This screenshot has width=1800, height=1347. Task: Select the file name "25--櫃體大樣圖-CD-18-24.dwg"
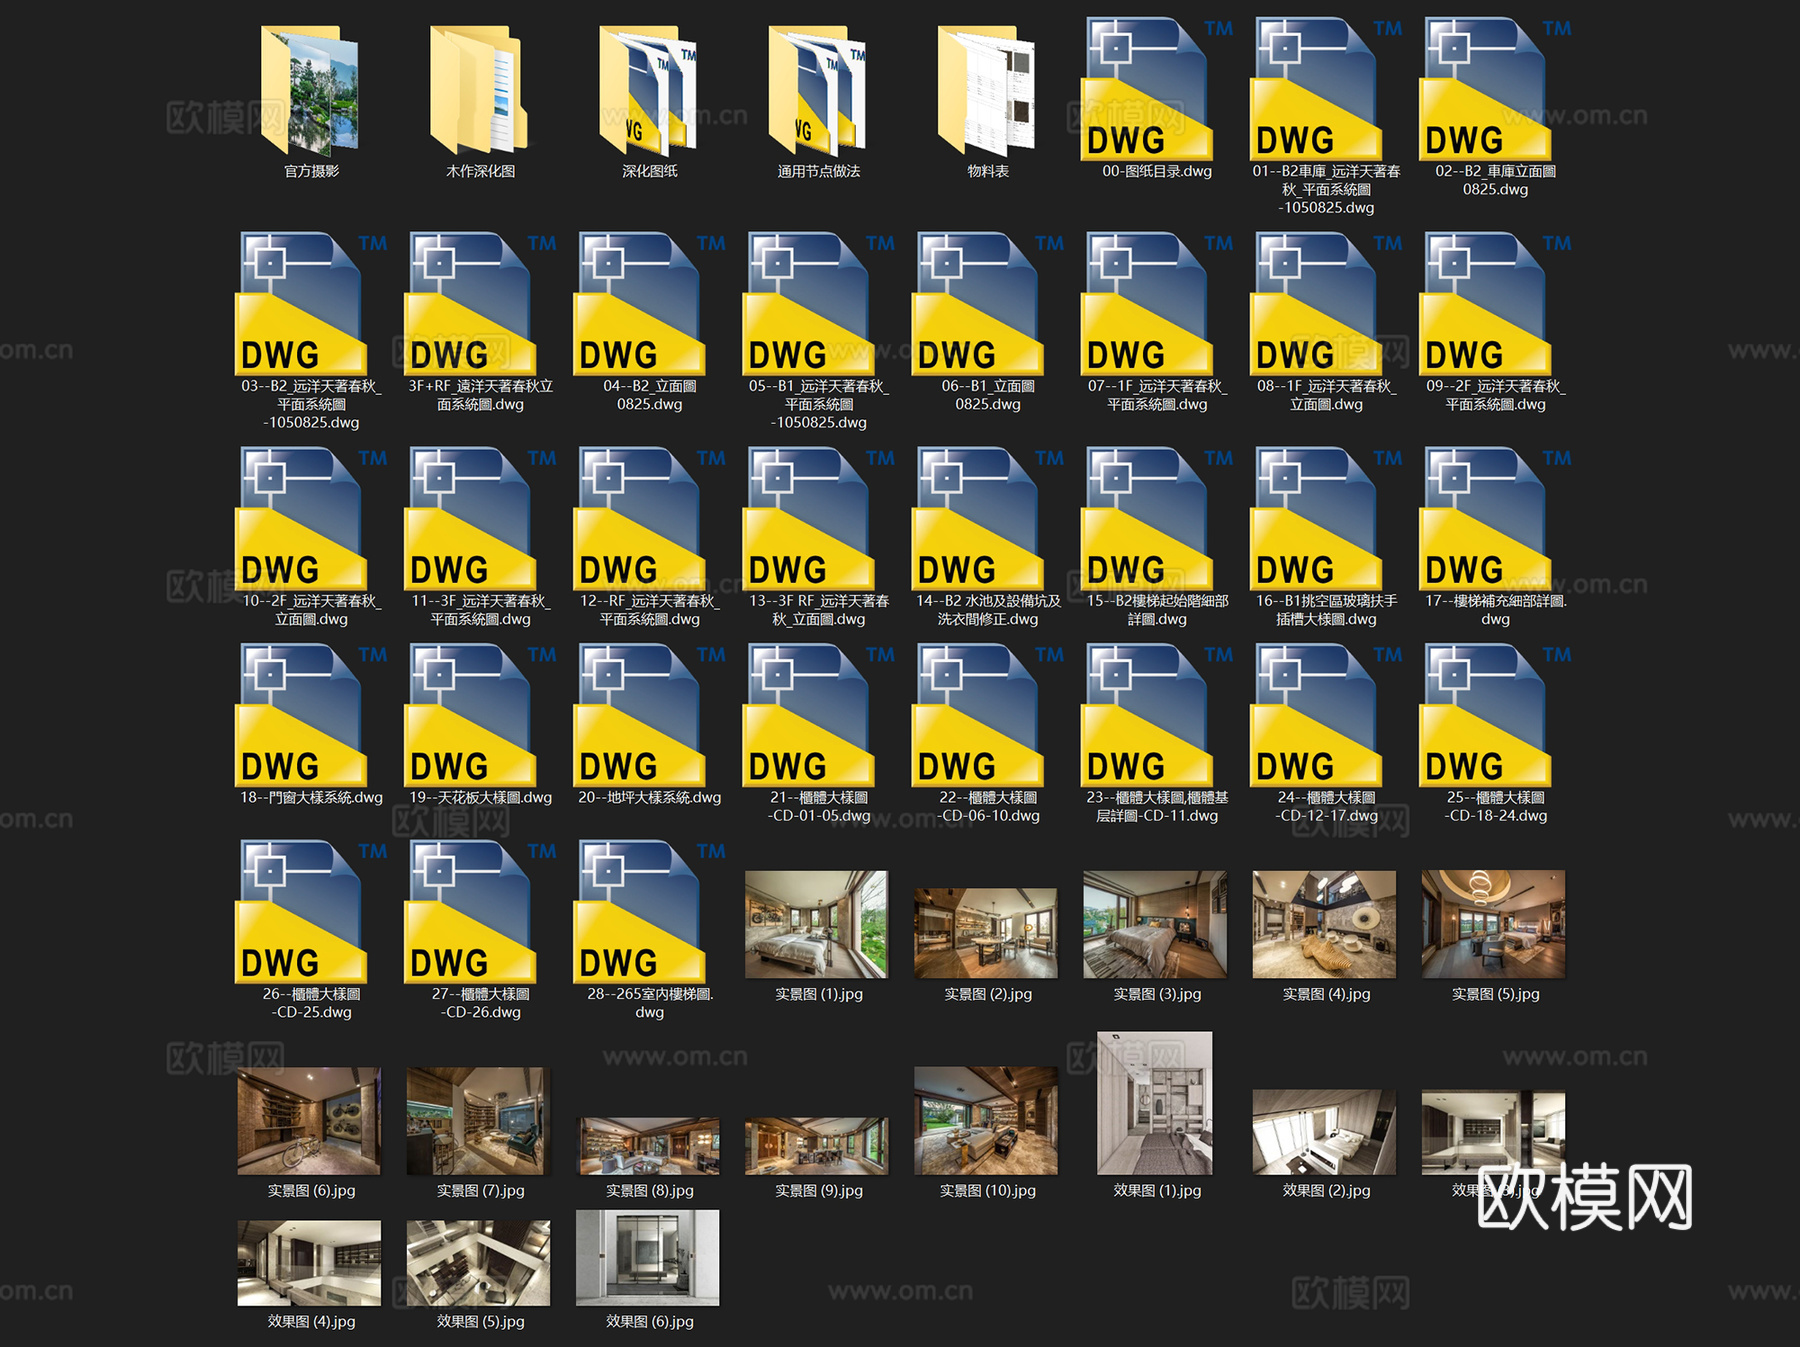coord(1495,807)
